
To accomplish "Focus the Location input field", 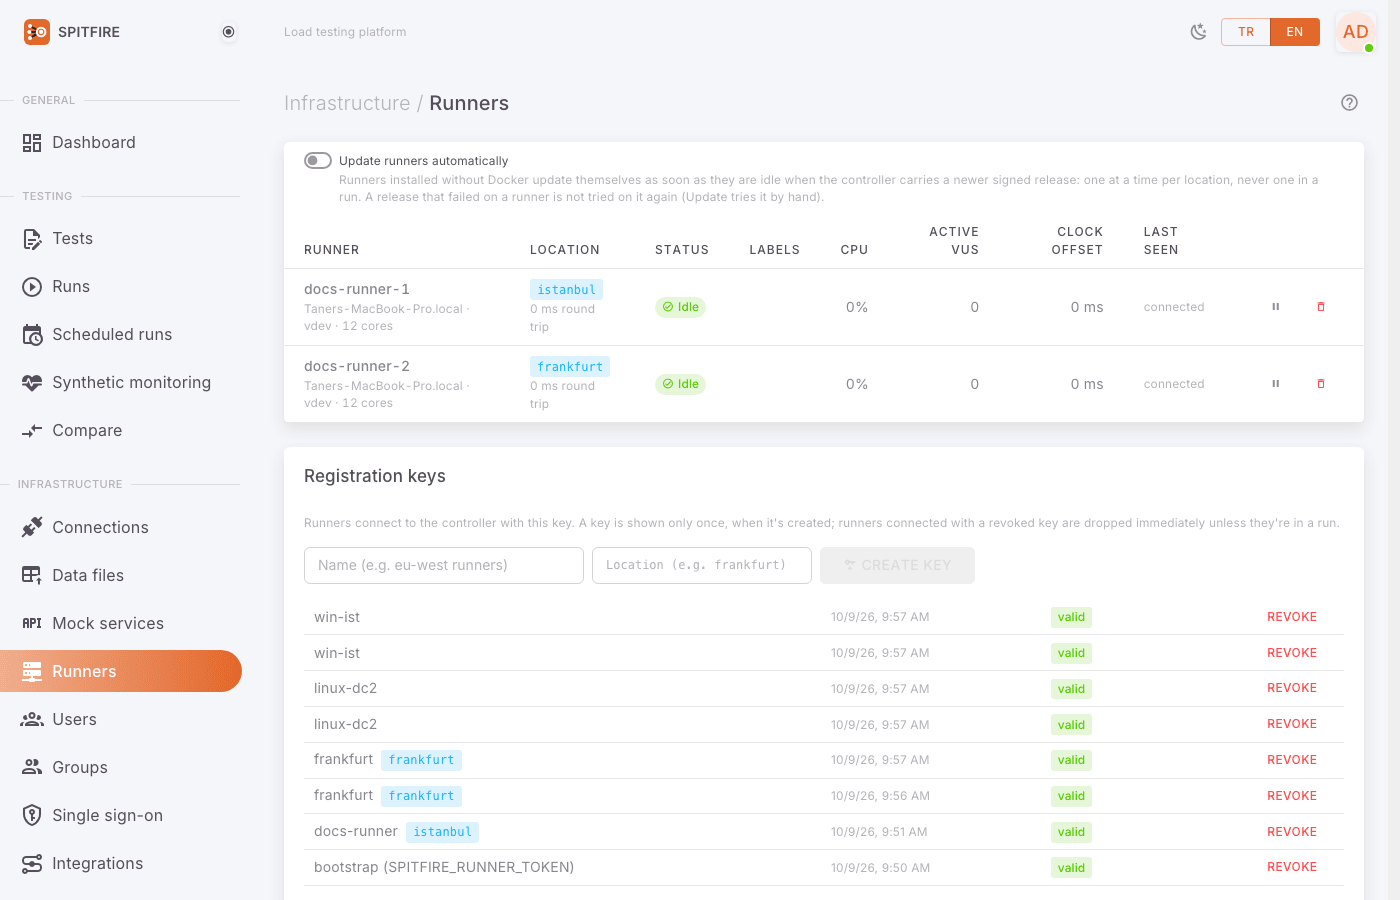I will tap(702, 565).
